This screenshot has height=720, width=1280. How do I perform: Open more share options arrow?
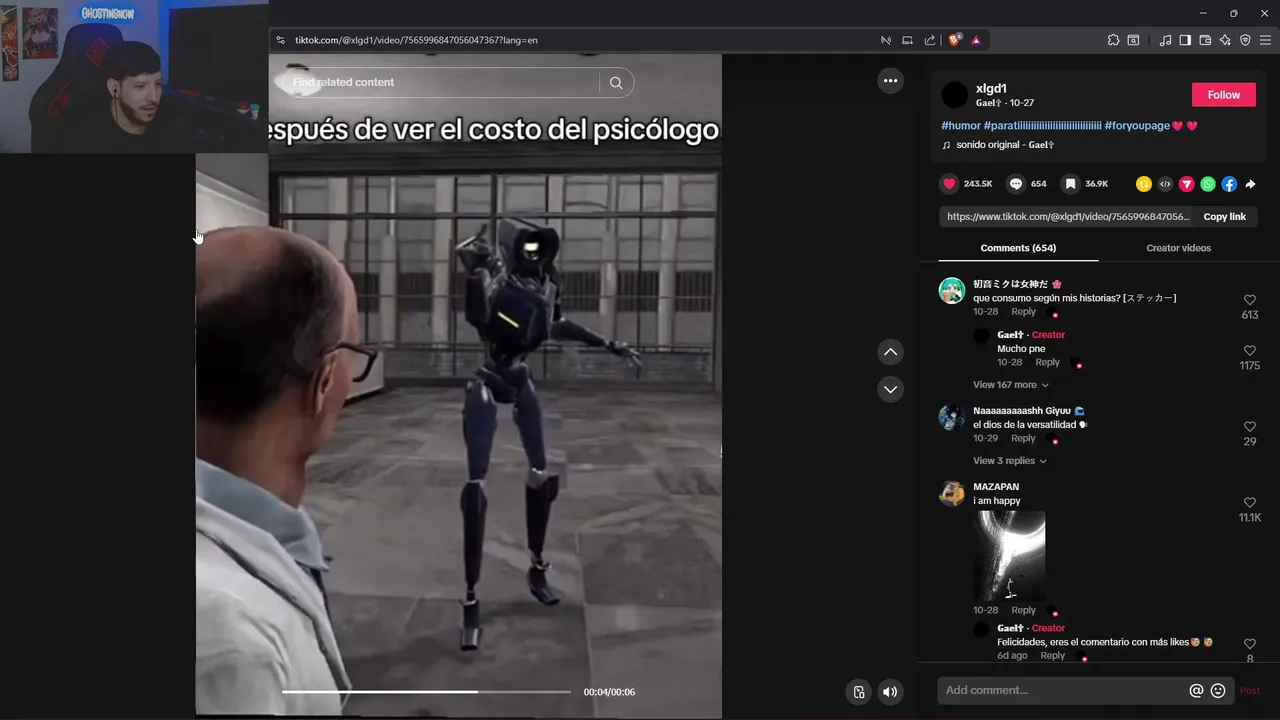[x=1250, y=184]
